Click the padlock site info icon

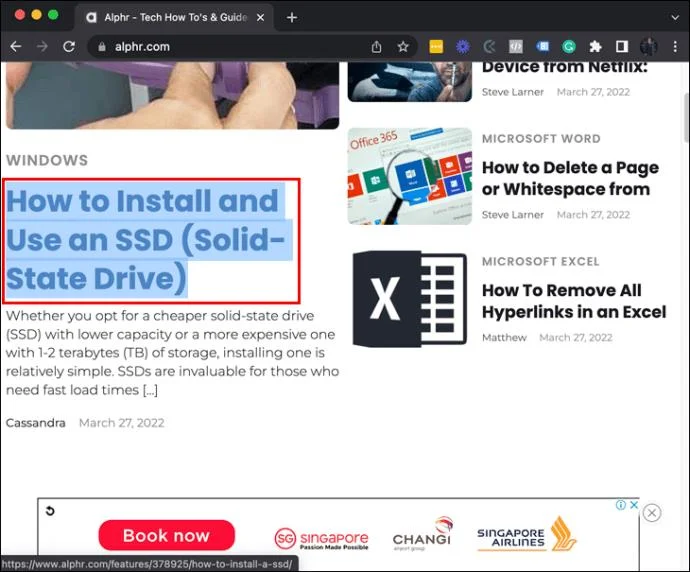pyautogui.click(x=102, y=47)
